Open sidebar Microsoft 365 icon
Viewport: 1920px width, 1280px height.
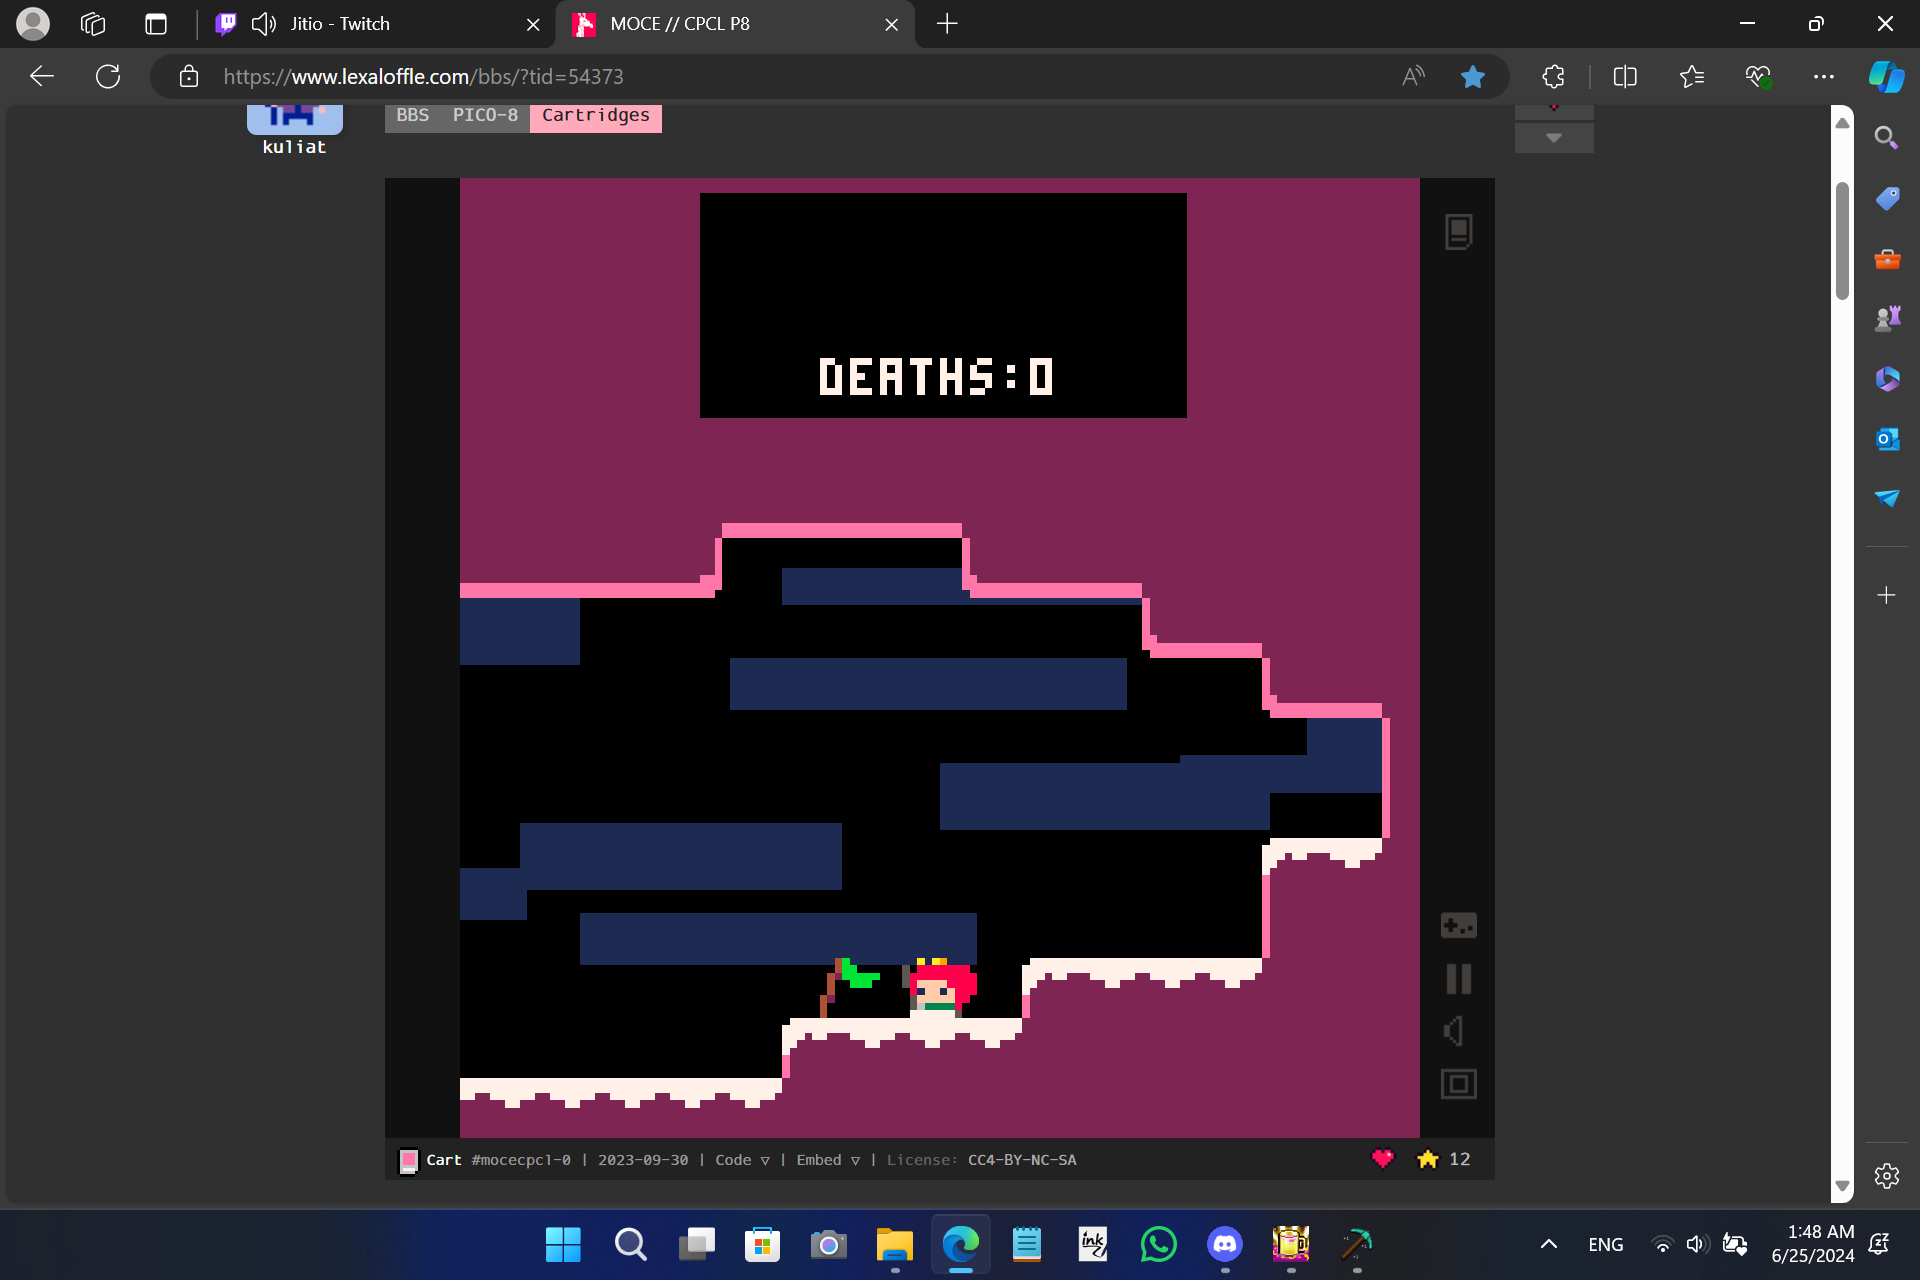click(x=1886, y=379)
